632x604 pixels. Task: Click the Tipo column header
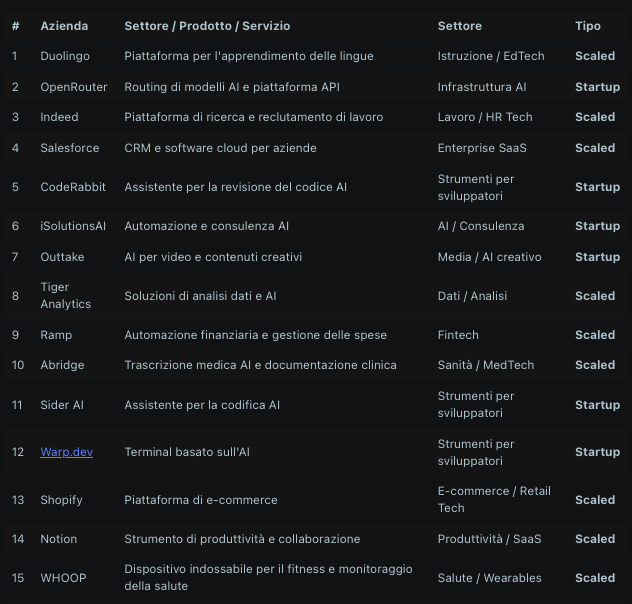point(588,26)
